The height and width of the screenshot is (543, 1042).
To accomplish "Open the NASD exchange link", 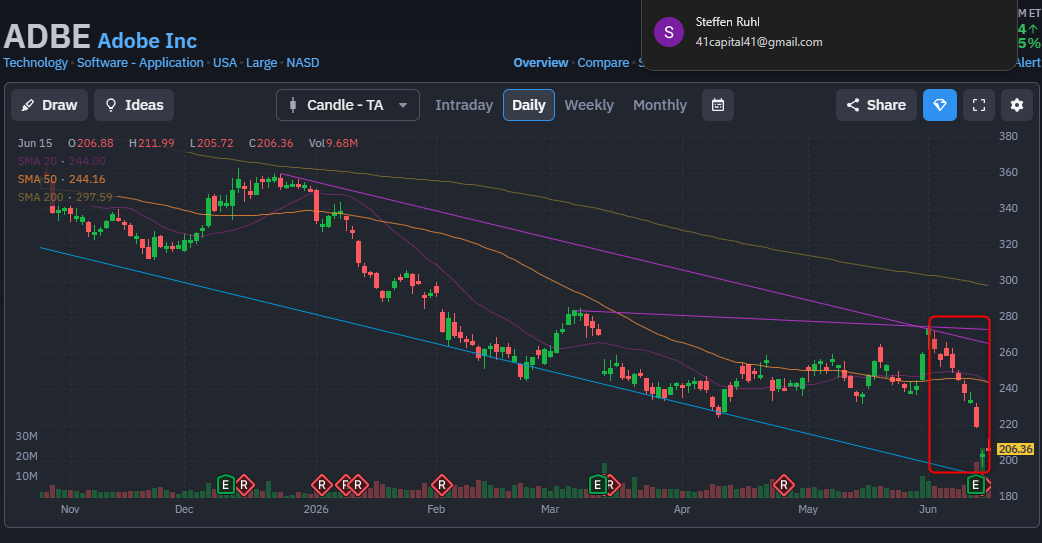I will click(x=302, y=62).
